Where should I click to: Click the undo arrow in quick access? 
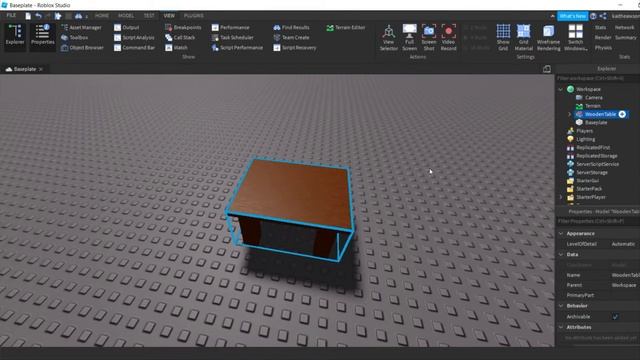tap(38, 16)
